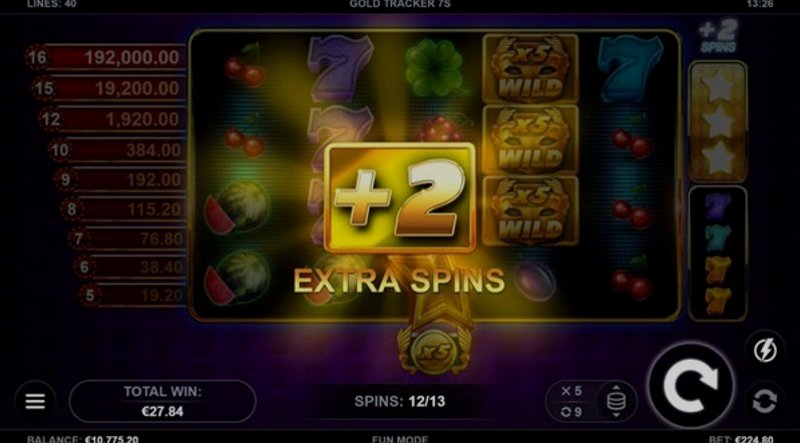Click the TOTAL WIN display
Image resolution: width=800 pixels, height=443 pixels.
pyautogui.click(x=163, y=401)
